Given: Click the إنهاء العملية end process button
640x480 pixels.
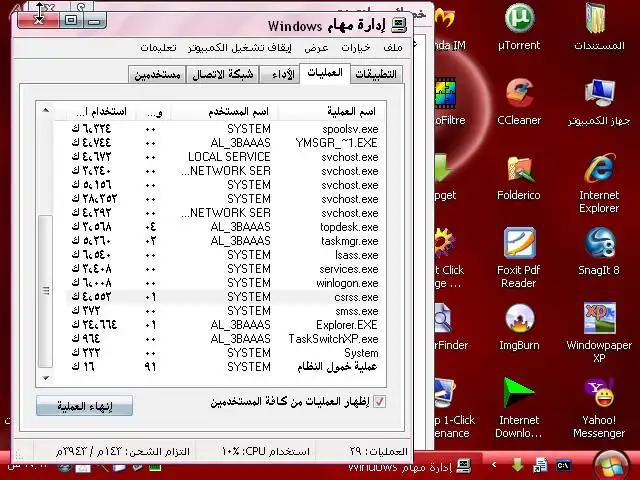Looking at the screenshot, I should click(x=84, y=406).
